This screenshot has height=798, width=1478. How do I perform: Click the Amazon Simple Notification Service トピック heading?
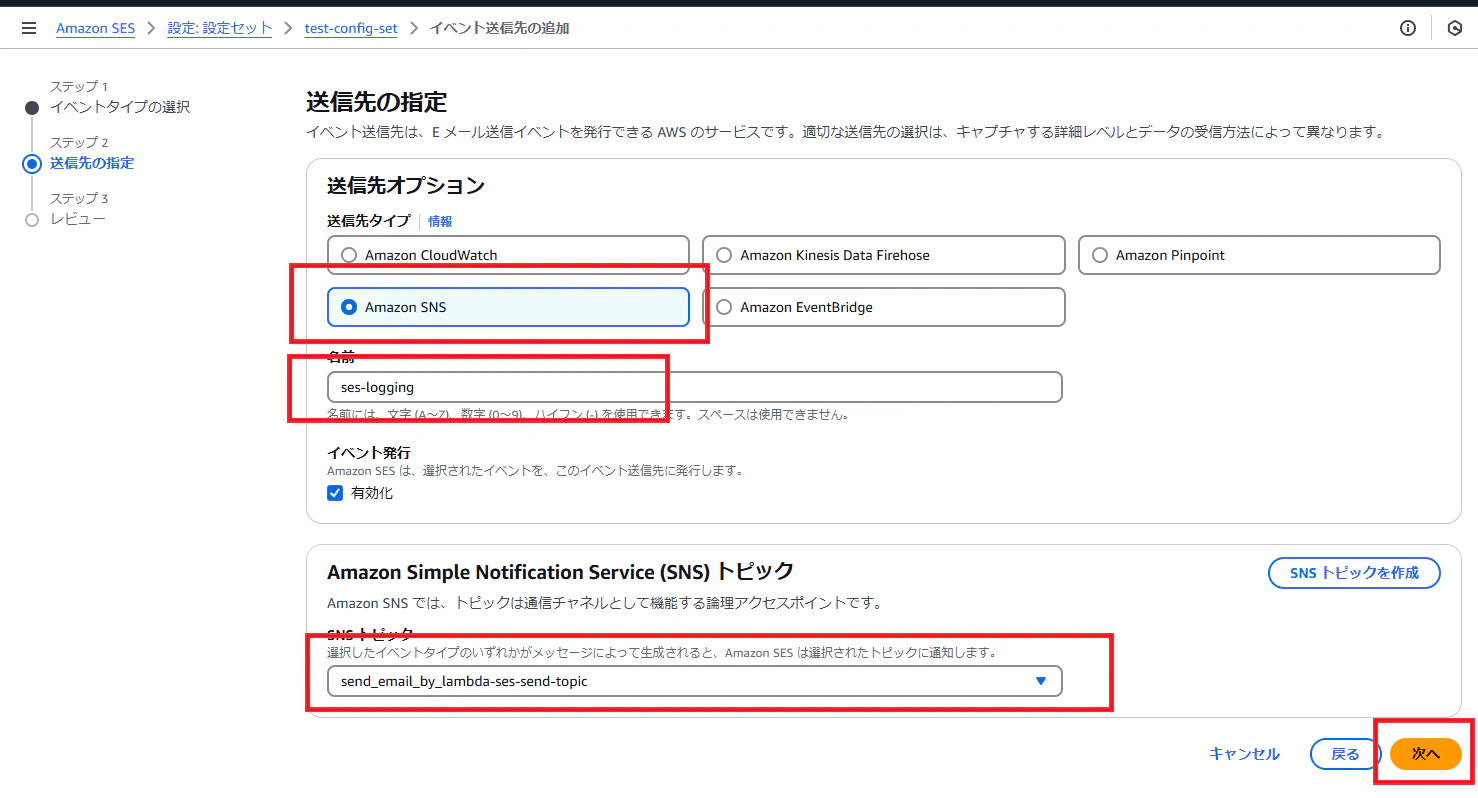pos(560,572)
